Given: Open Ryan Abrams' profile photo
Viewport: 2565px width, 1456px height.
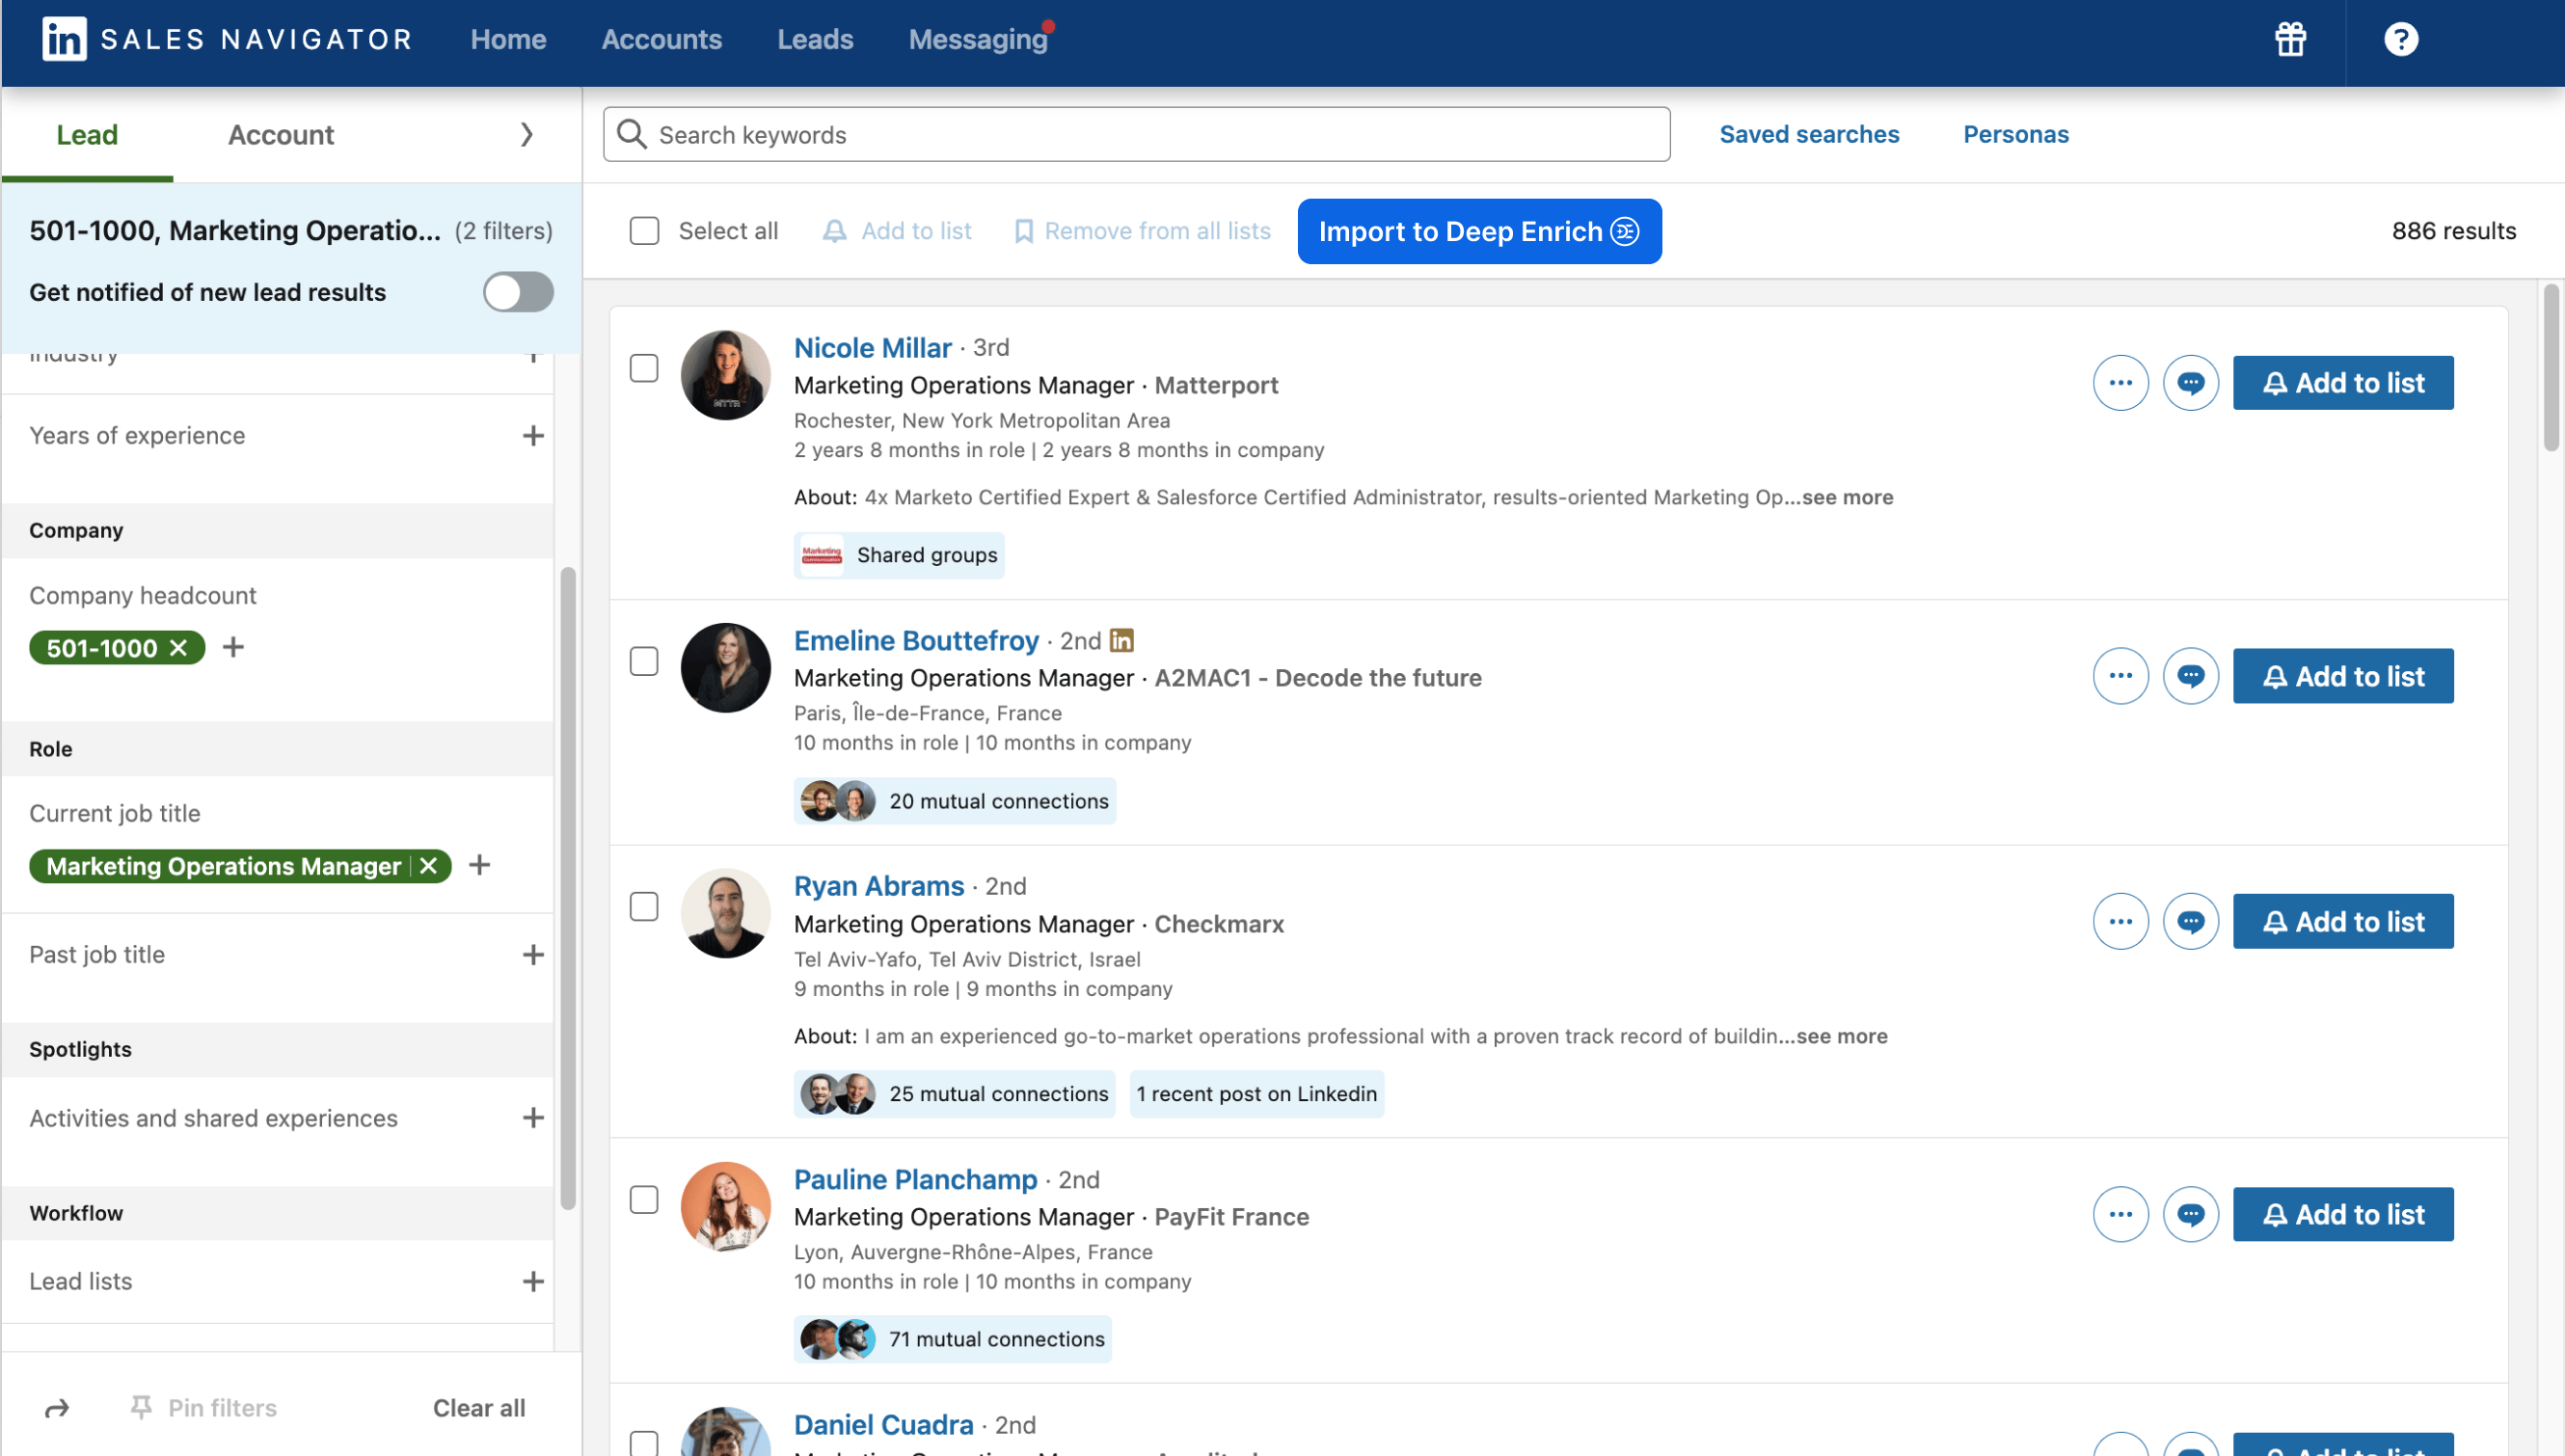Looking at the screenshot, I should pyautogui.click(x=725, y=913).
